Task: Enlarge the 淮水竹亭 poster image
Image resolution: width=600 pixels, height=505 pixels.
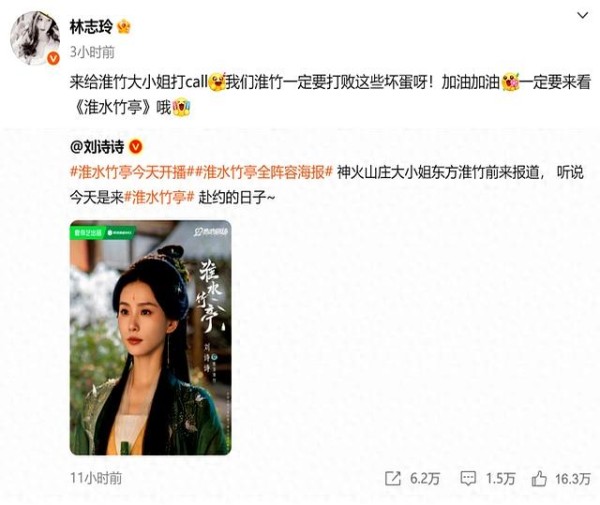Action: coord(150,337)
